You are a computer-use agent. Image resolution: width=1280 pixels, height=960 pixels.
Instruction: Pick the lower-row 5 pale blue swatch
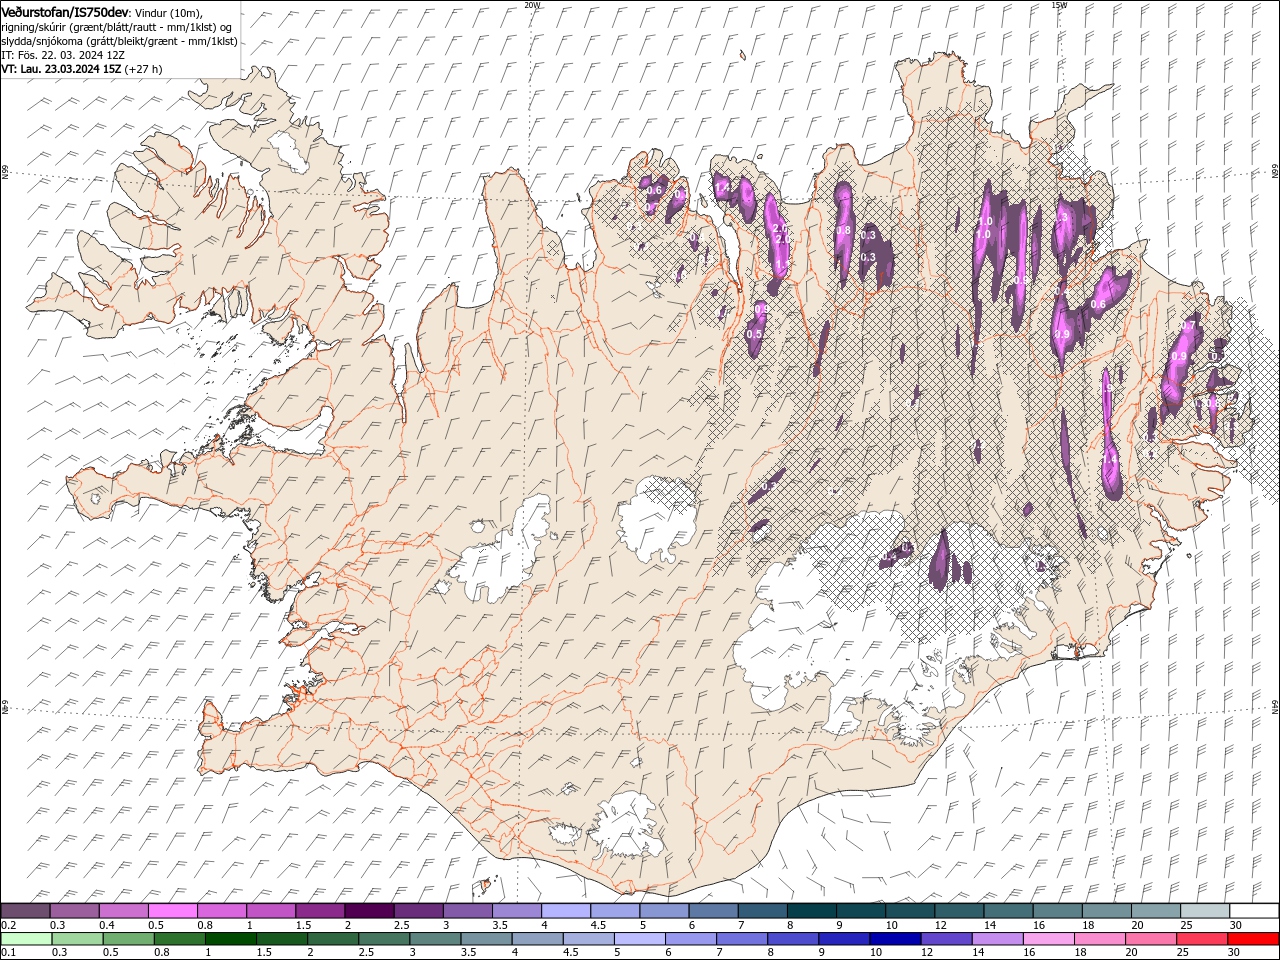click(638, 939)
